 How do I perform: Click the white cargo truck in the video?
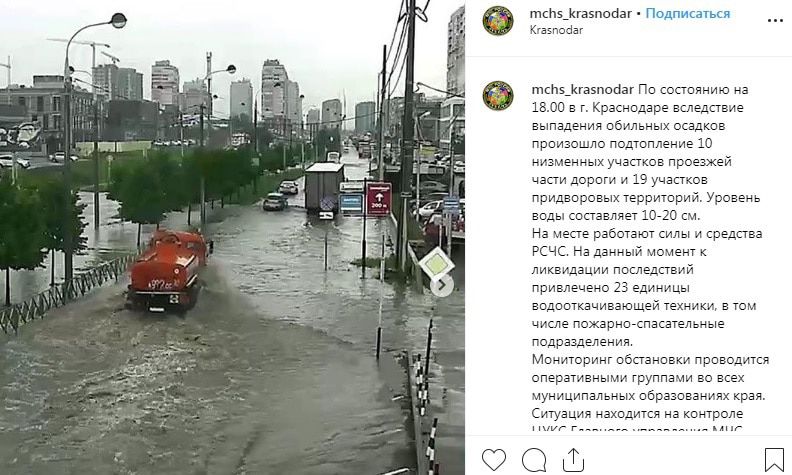[324, 187]
